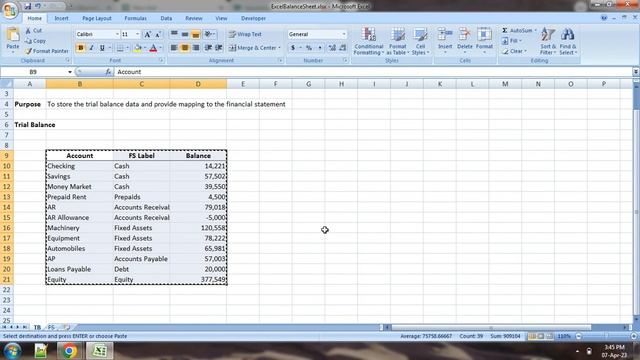
Task: Set Middle Align vertical alignment
Action: point(185,34)
